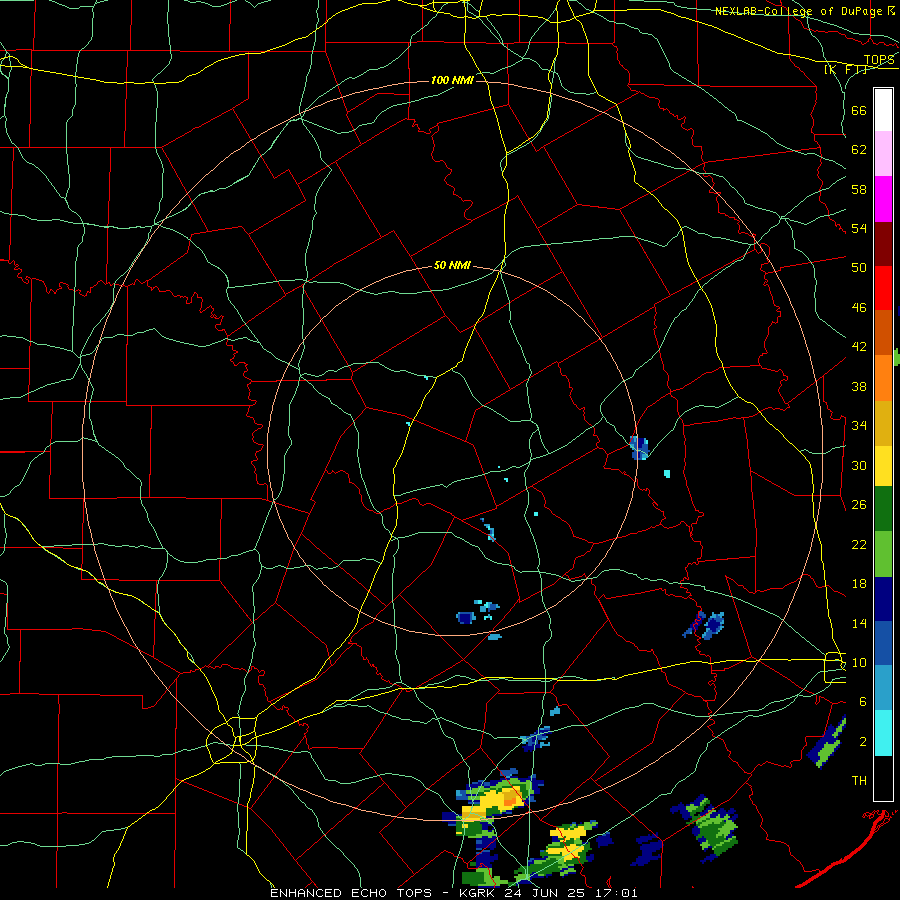
Task: Click the "K FT" units label
Action: (x=846, y=70)
